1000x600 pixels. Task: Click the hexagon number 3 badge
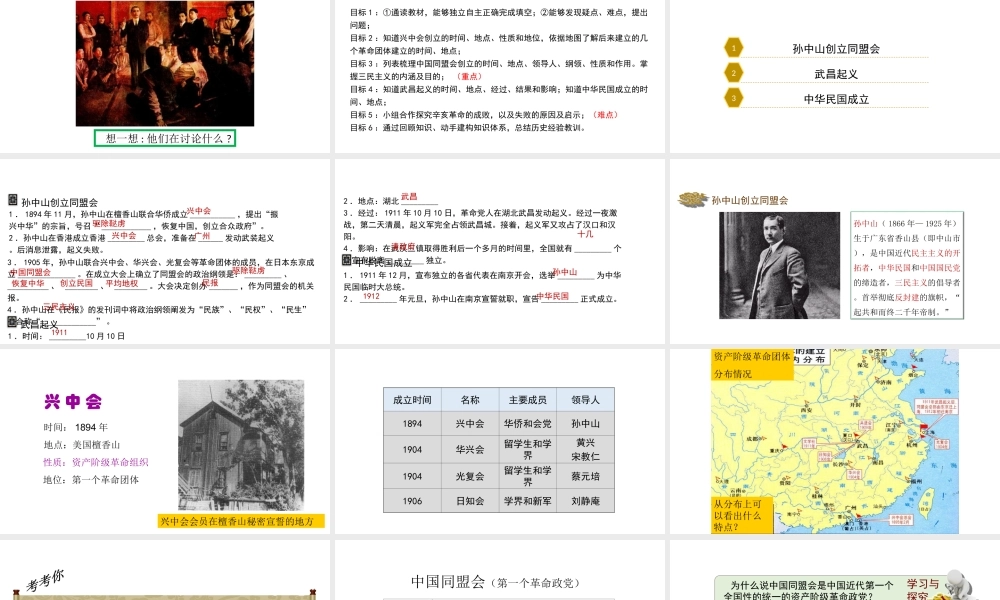(x=733, y=98)
